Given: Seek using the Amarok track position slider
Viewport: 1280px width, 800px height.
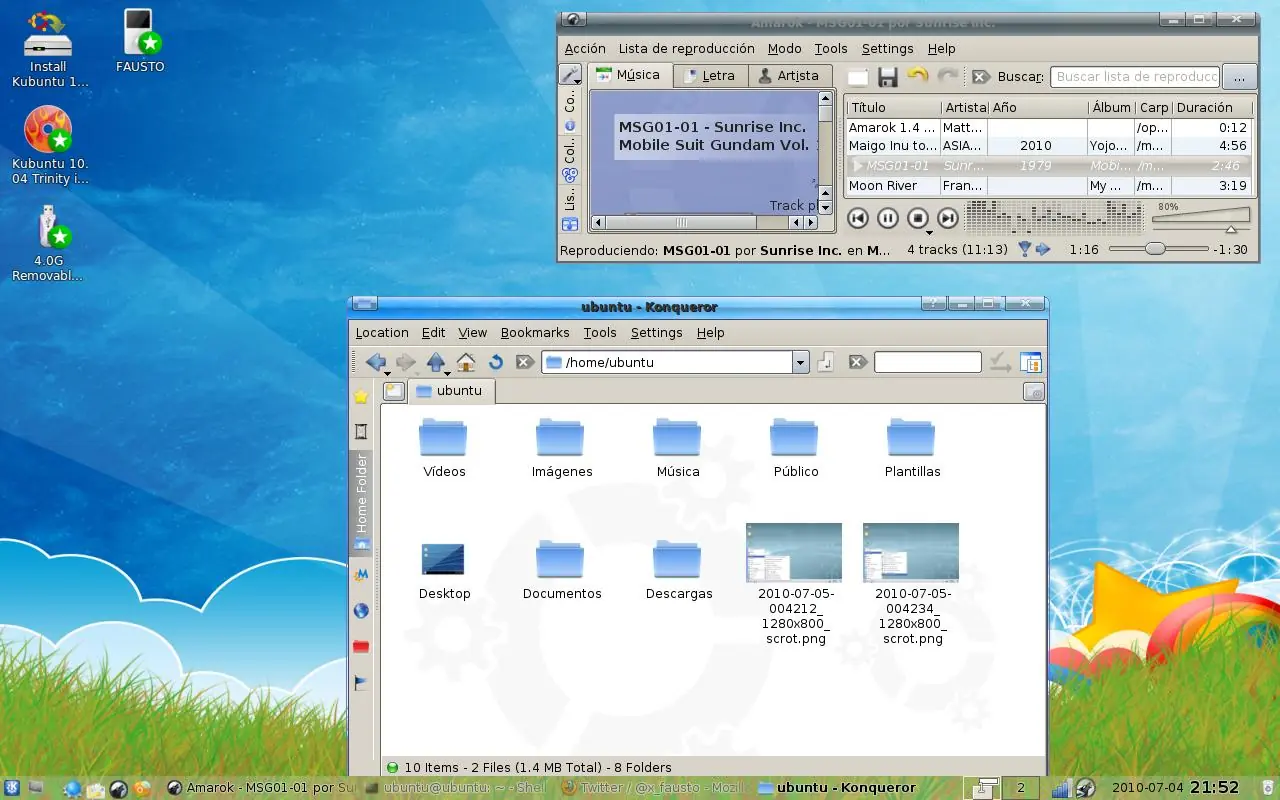Looking at the screenshot, I should 1157,249.
